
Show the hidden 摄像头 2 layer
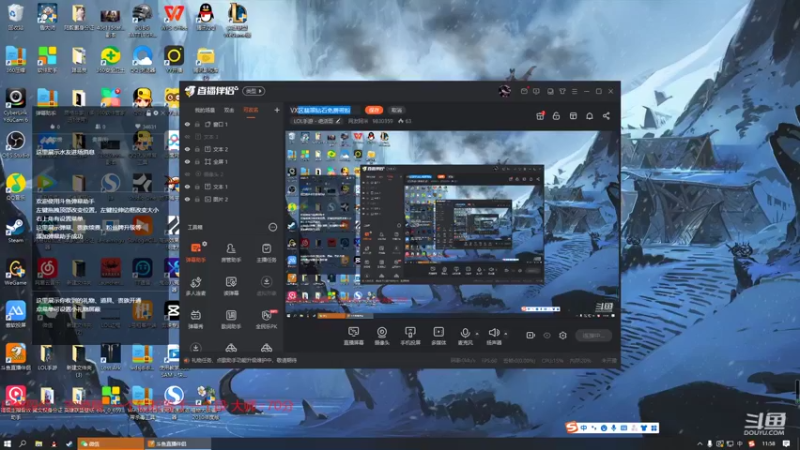[x=187, y=174]
